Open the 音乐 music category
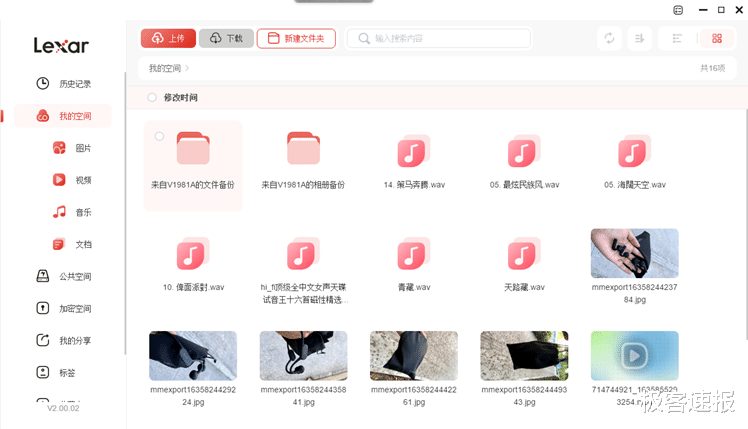This screenshot has height=429, width=748. click(x=72, y=212)
